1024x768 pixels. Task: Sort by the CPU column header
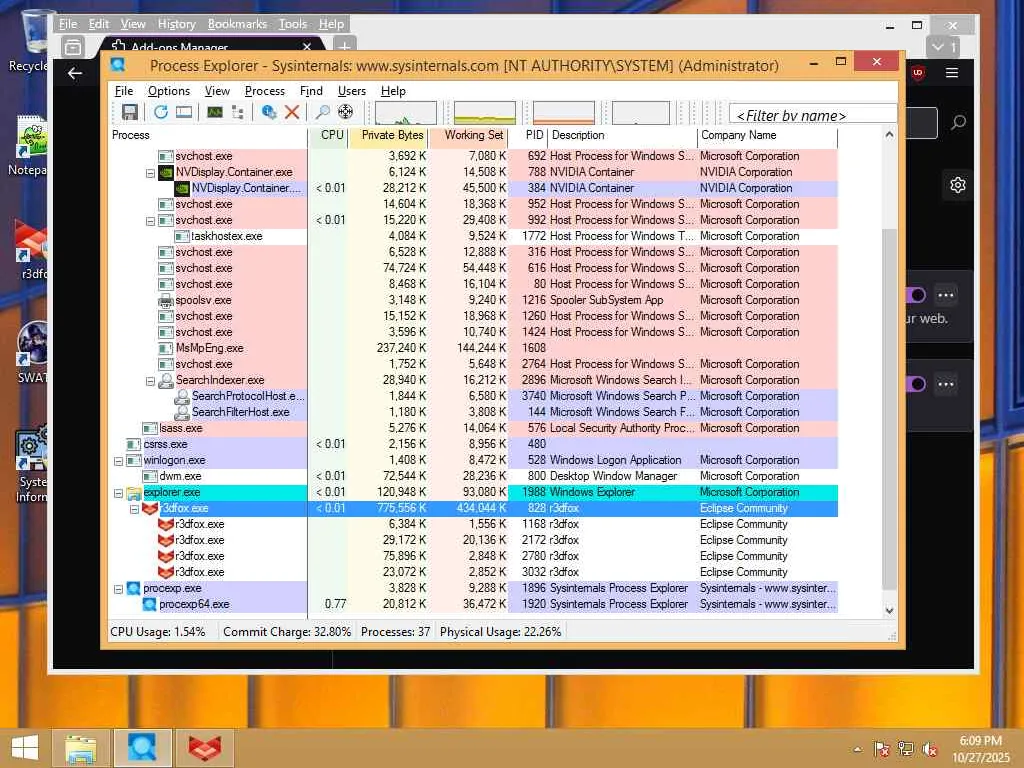click(328, 135)
